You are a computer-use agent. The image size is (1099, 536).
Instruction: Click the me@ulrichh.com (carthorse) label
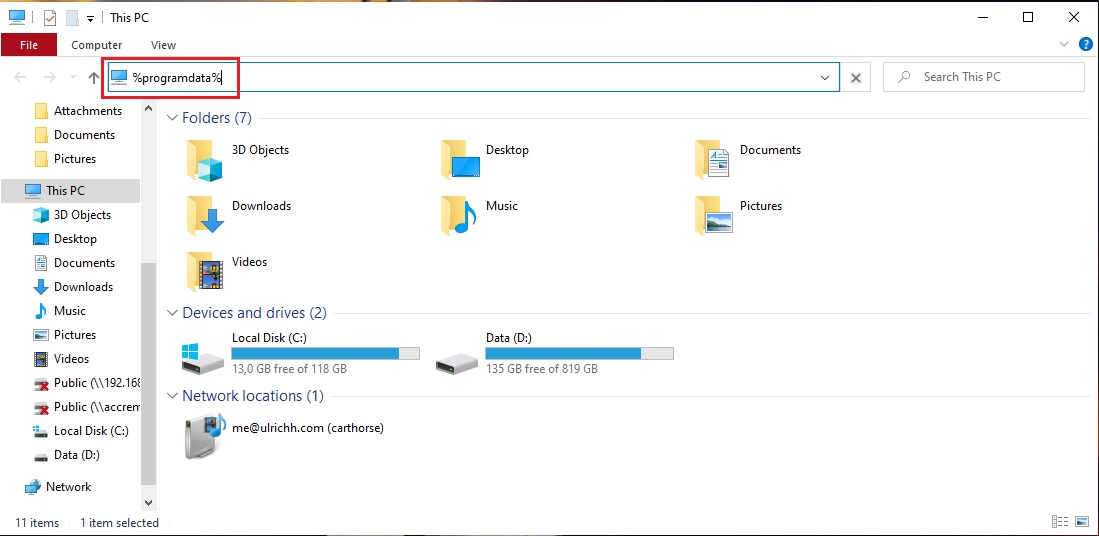click(308, 427)
